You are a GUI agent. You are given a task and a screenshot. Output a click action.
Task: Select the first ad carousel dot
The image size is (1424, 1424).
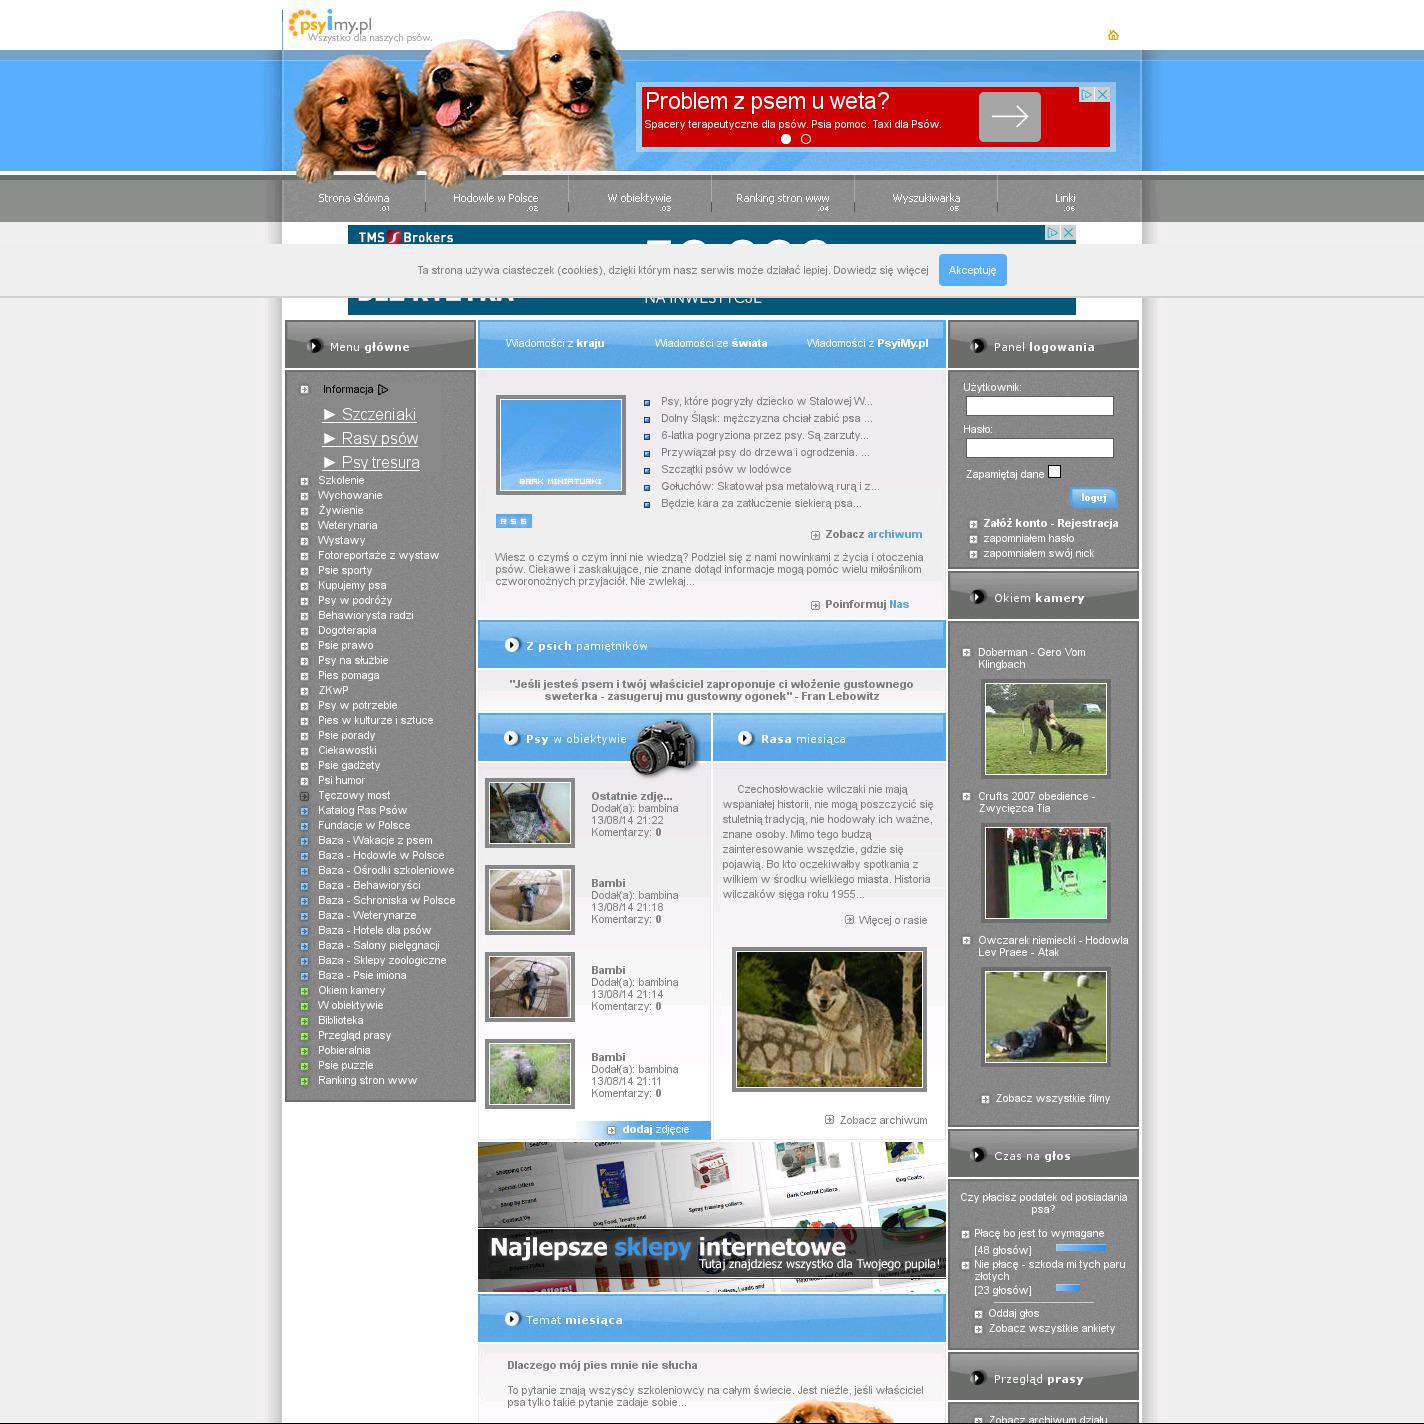786,139
